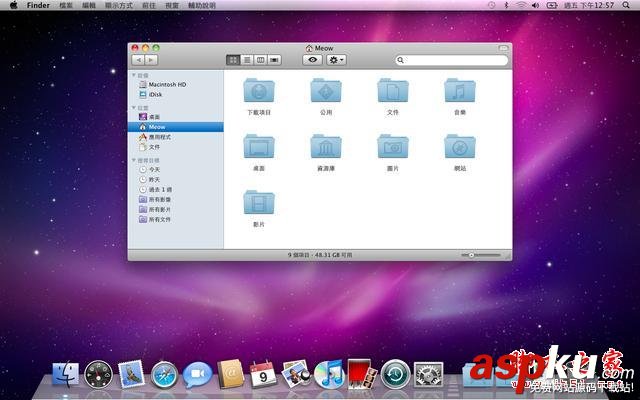The image size is (640, 400).
Task: Click the Finder icon in the Dock
Action: tap(66, 374)
